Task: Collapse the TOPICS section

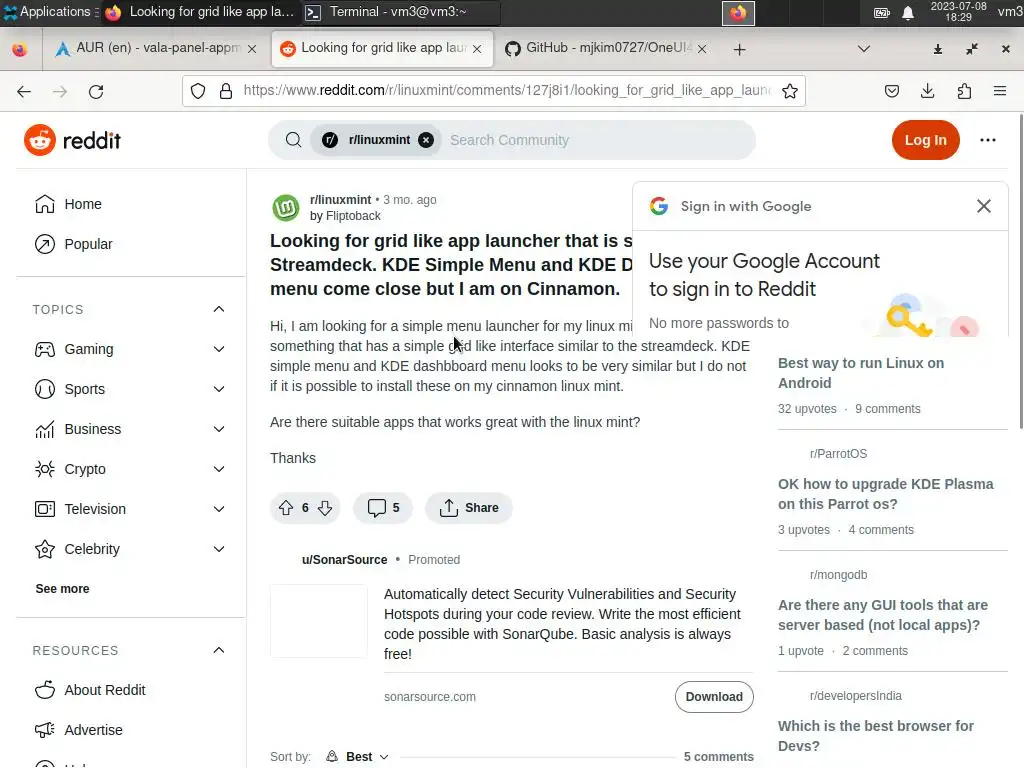Action: coord(219,309)
